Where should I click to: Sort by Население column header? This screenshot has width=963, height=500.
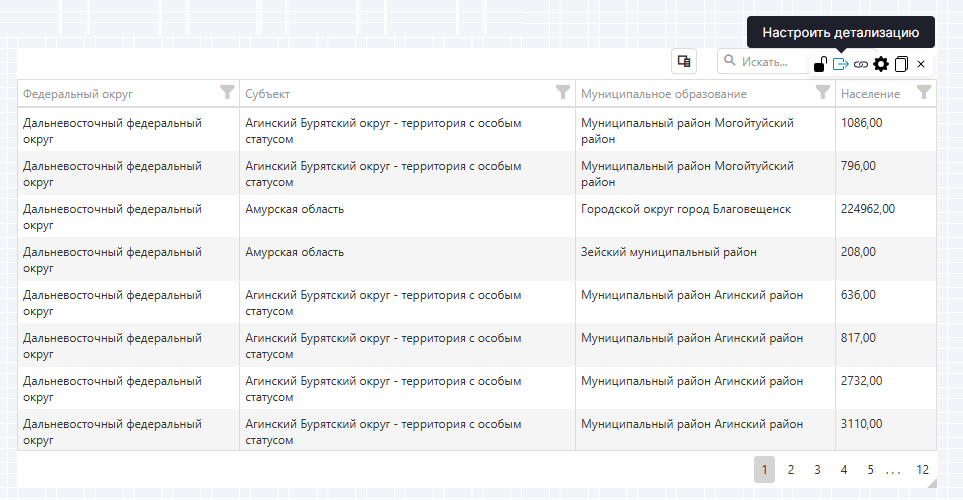(870, 94)
